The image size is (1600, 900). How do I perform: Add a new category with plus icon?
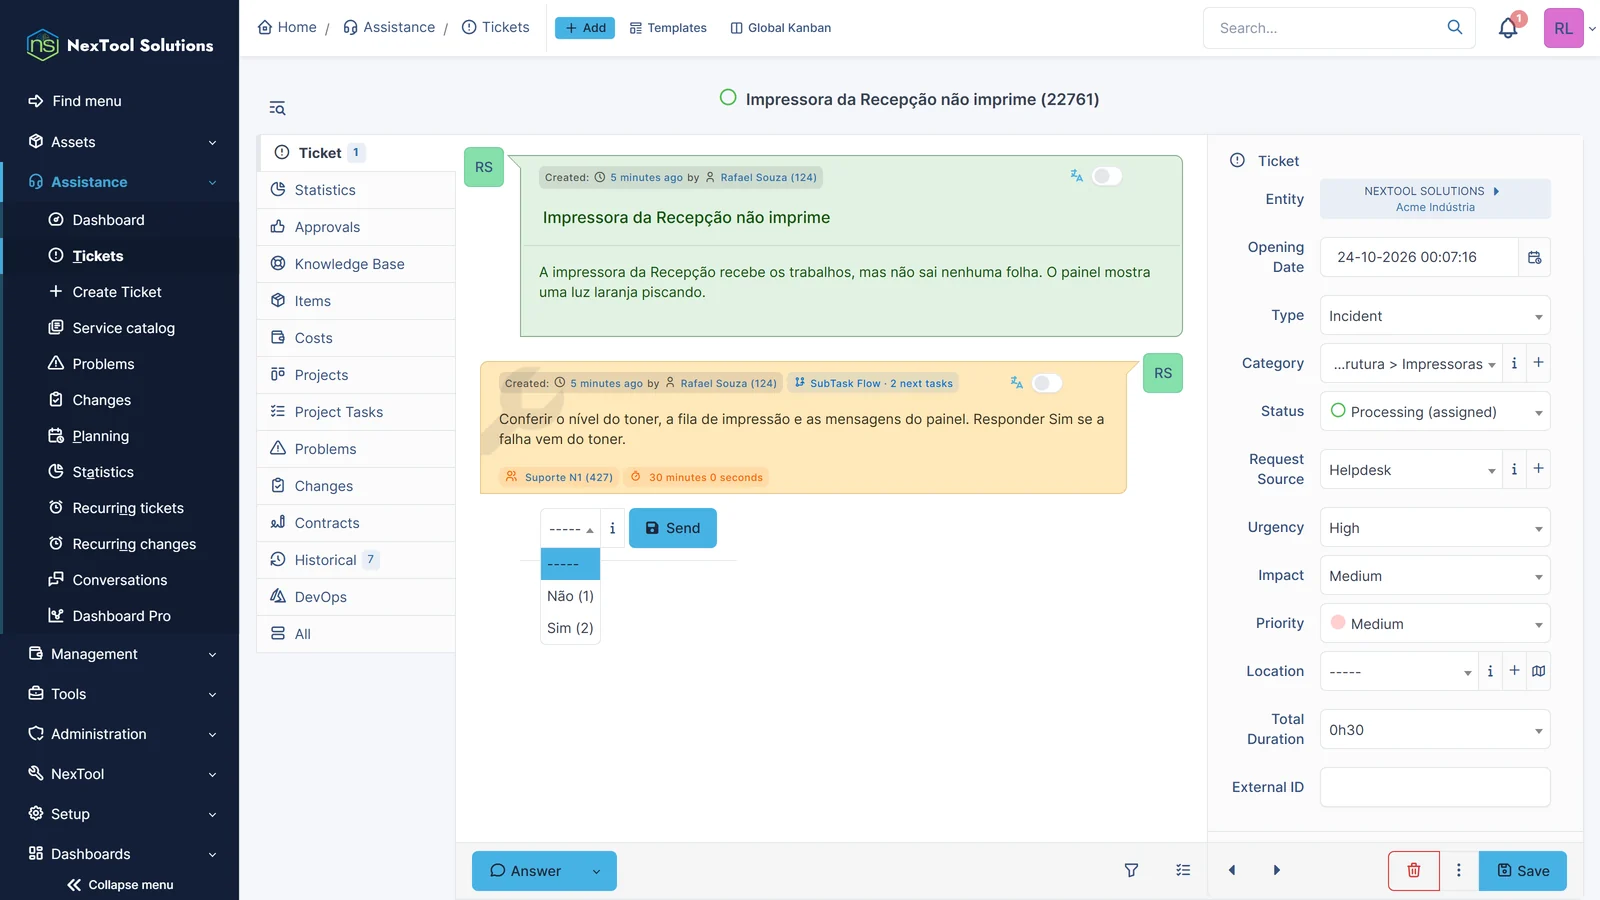[1538, 363]
